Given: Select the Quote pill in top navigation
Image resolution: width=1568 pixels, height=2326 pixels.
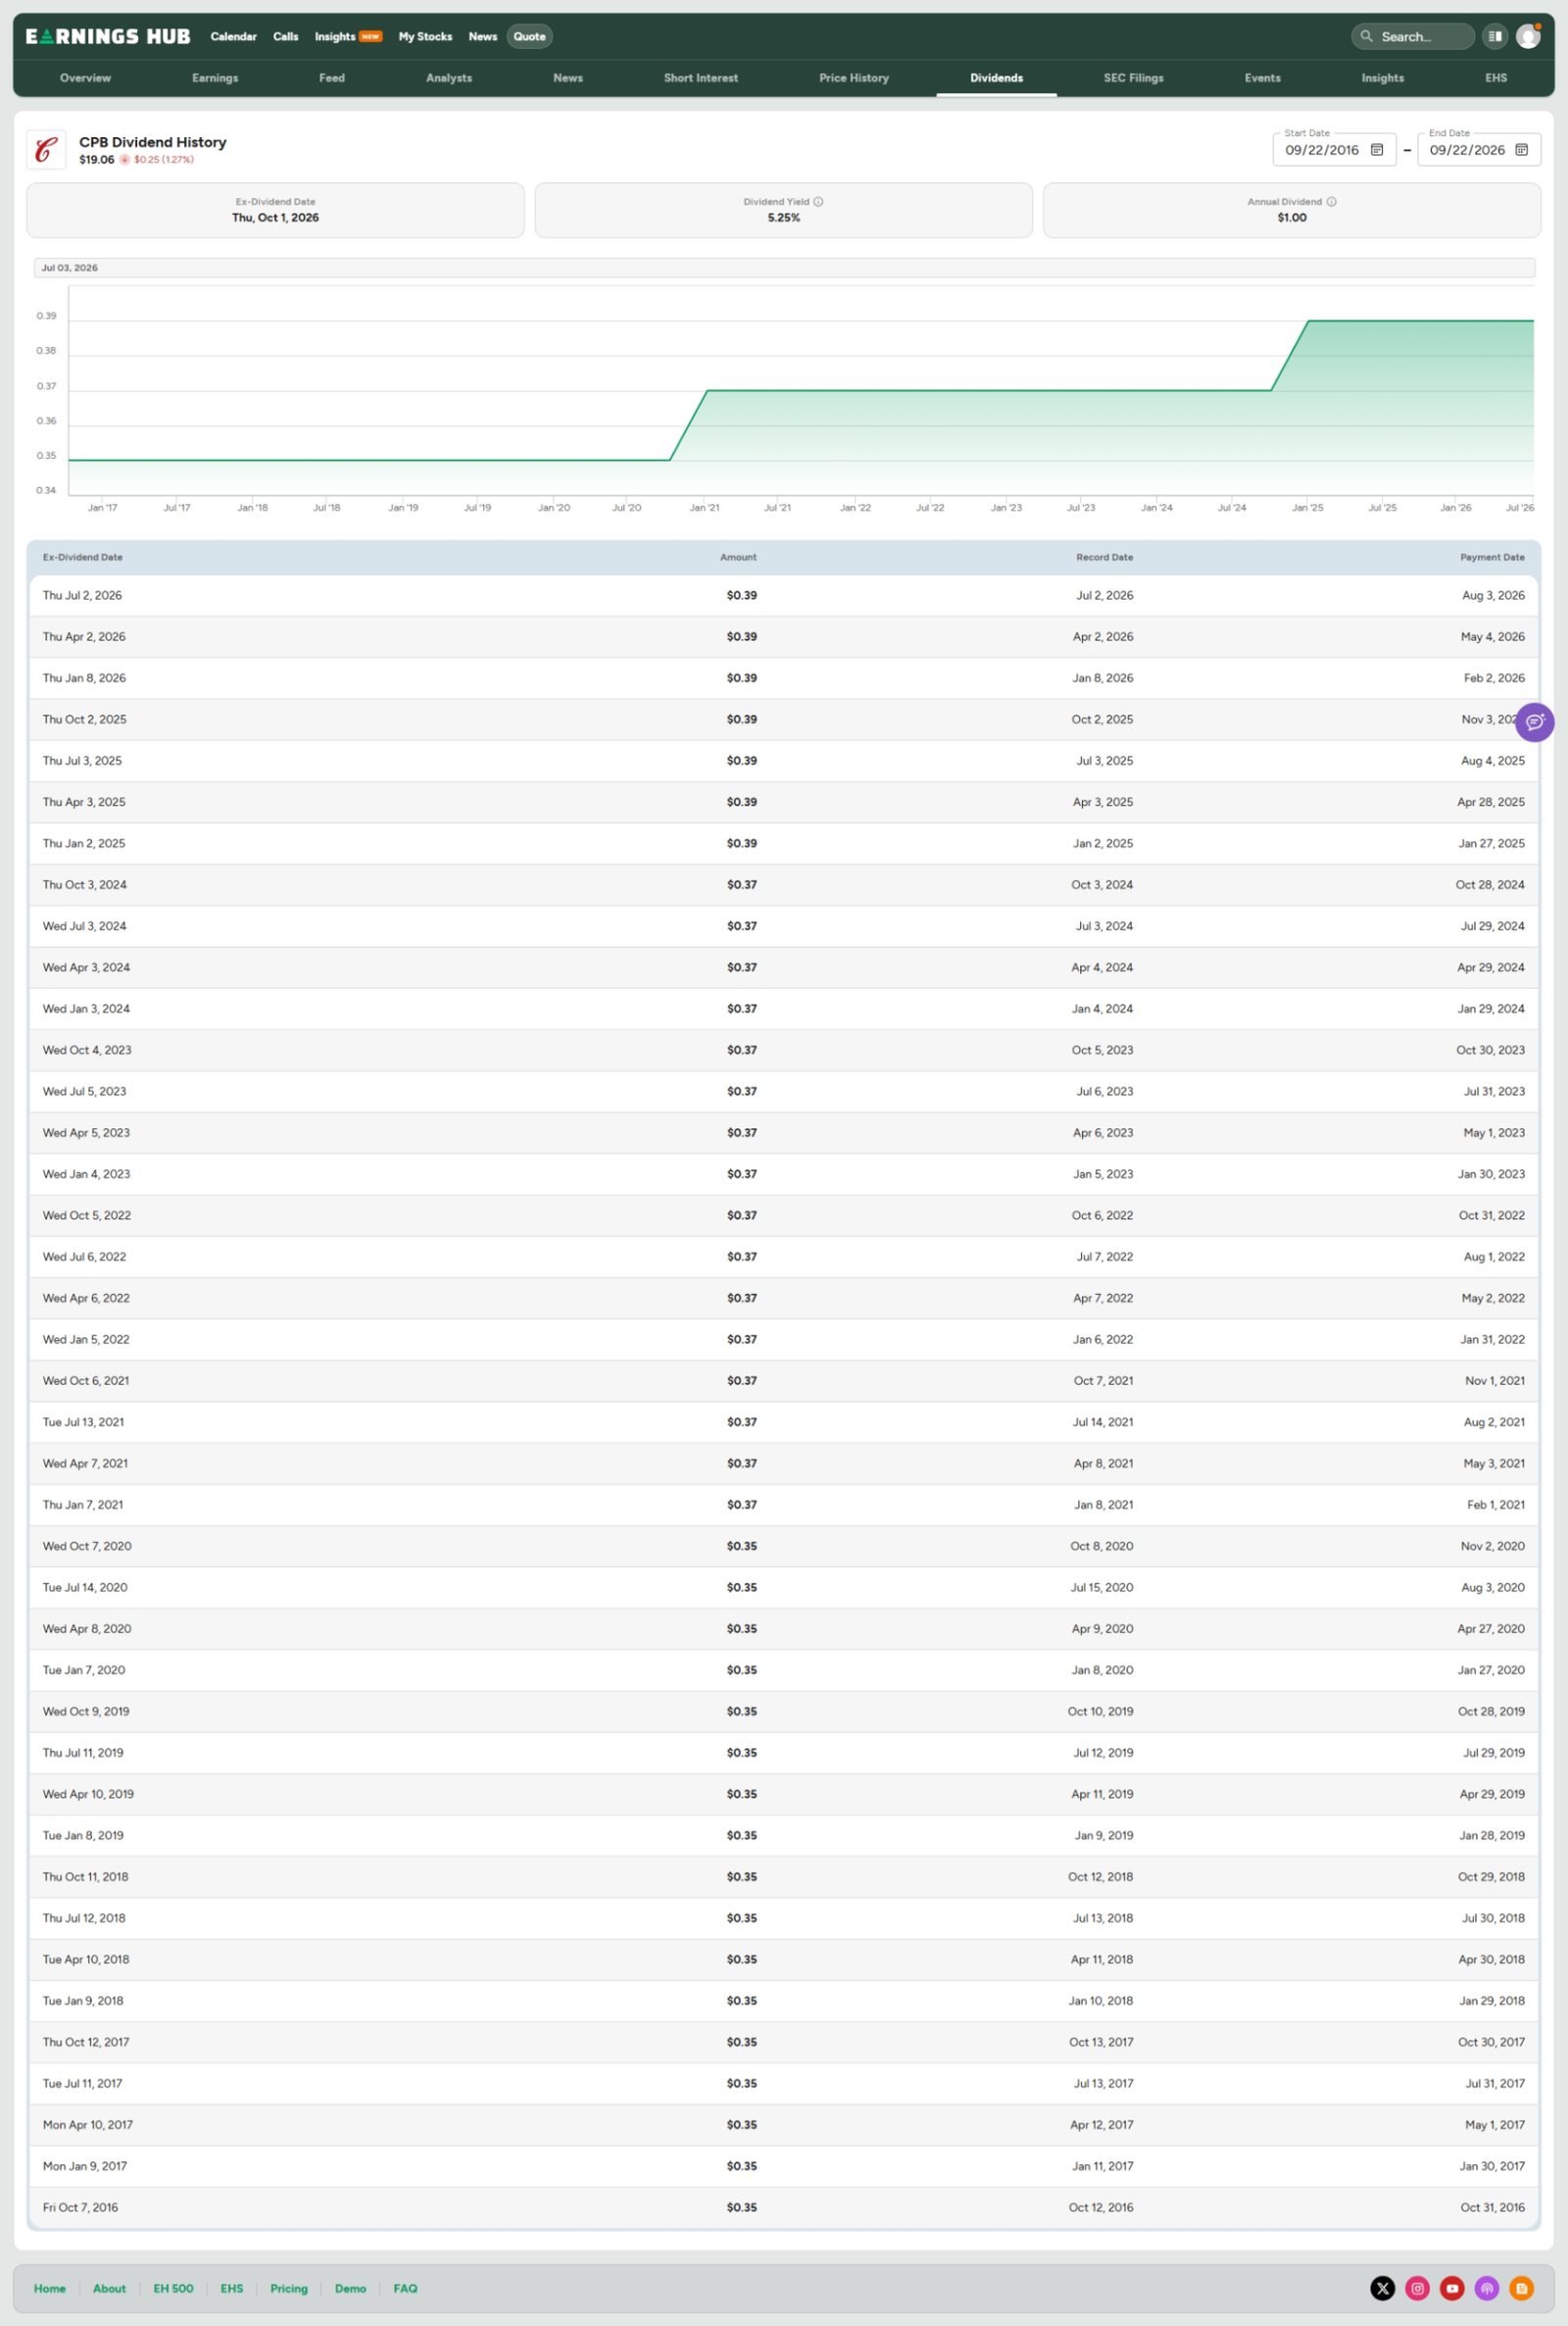Looking at the screenshot, I should coord(530,37).
